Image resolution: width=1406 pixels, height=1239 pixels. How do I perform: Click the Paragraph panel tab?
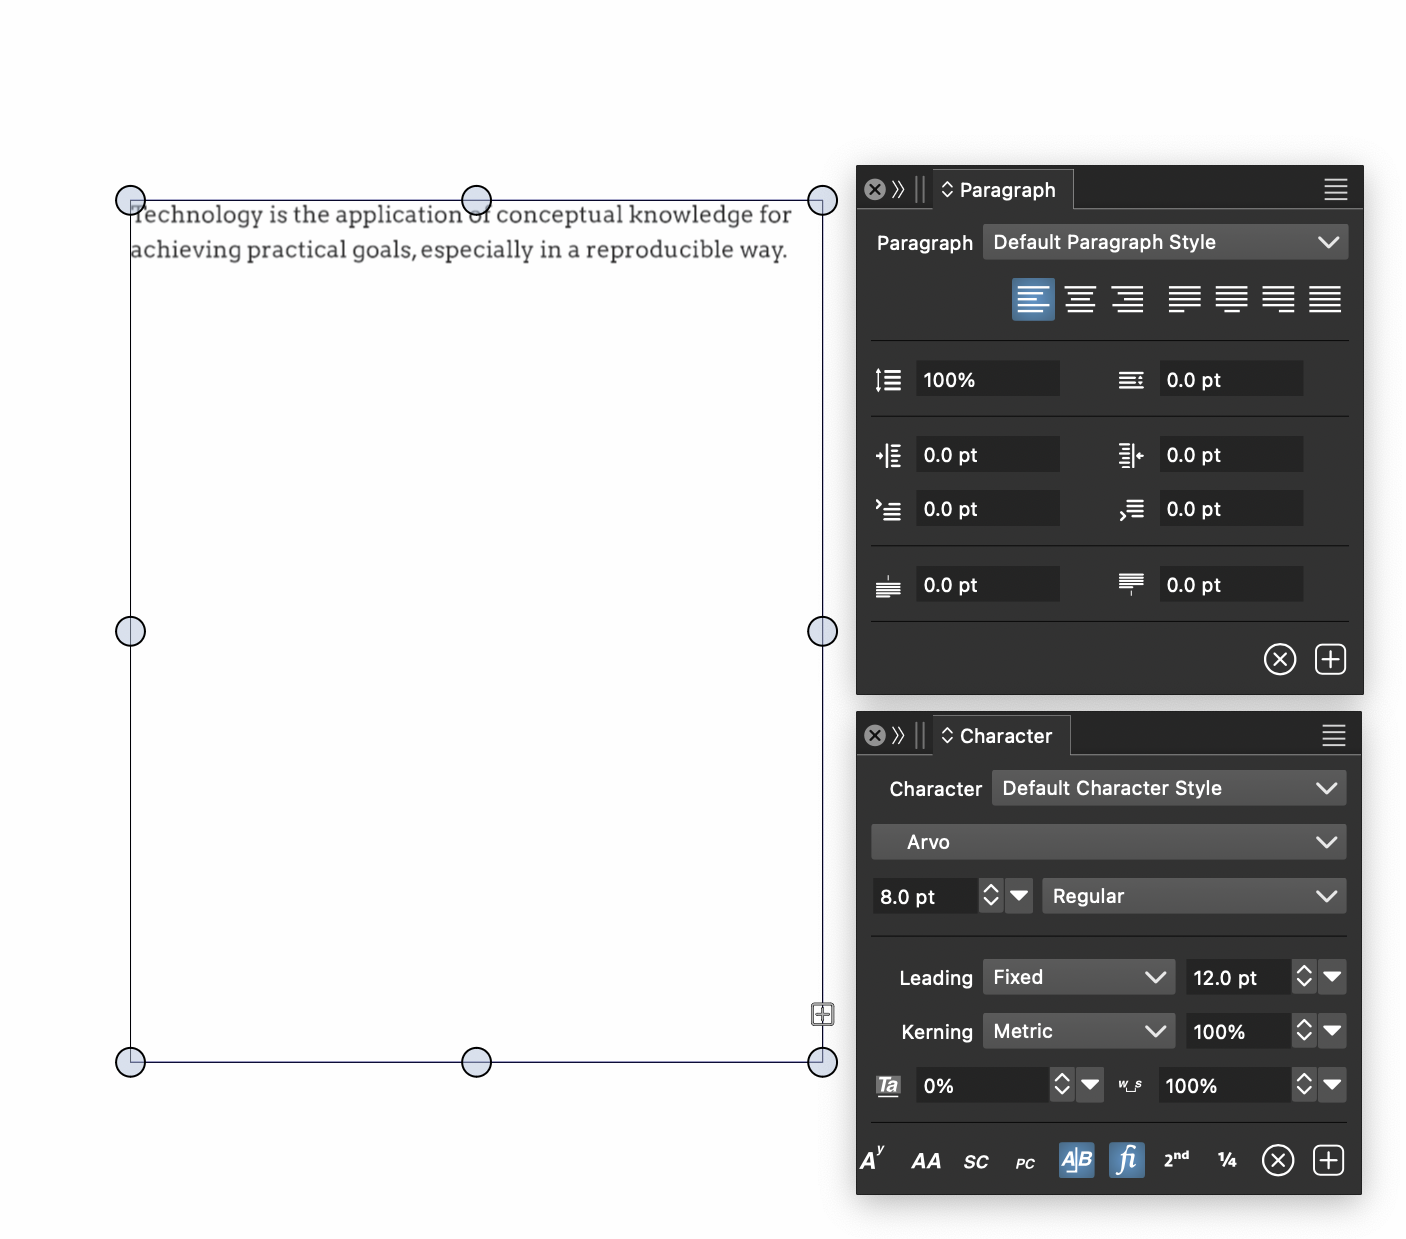coord(1004,190)
